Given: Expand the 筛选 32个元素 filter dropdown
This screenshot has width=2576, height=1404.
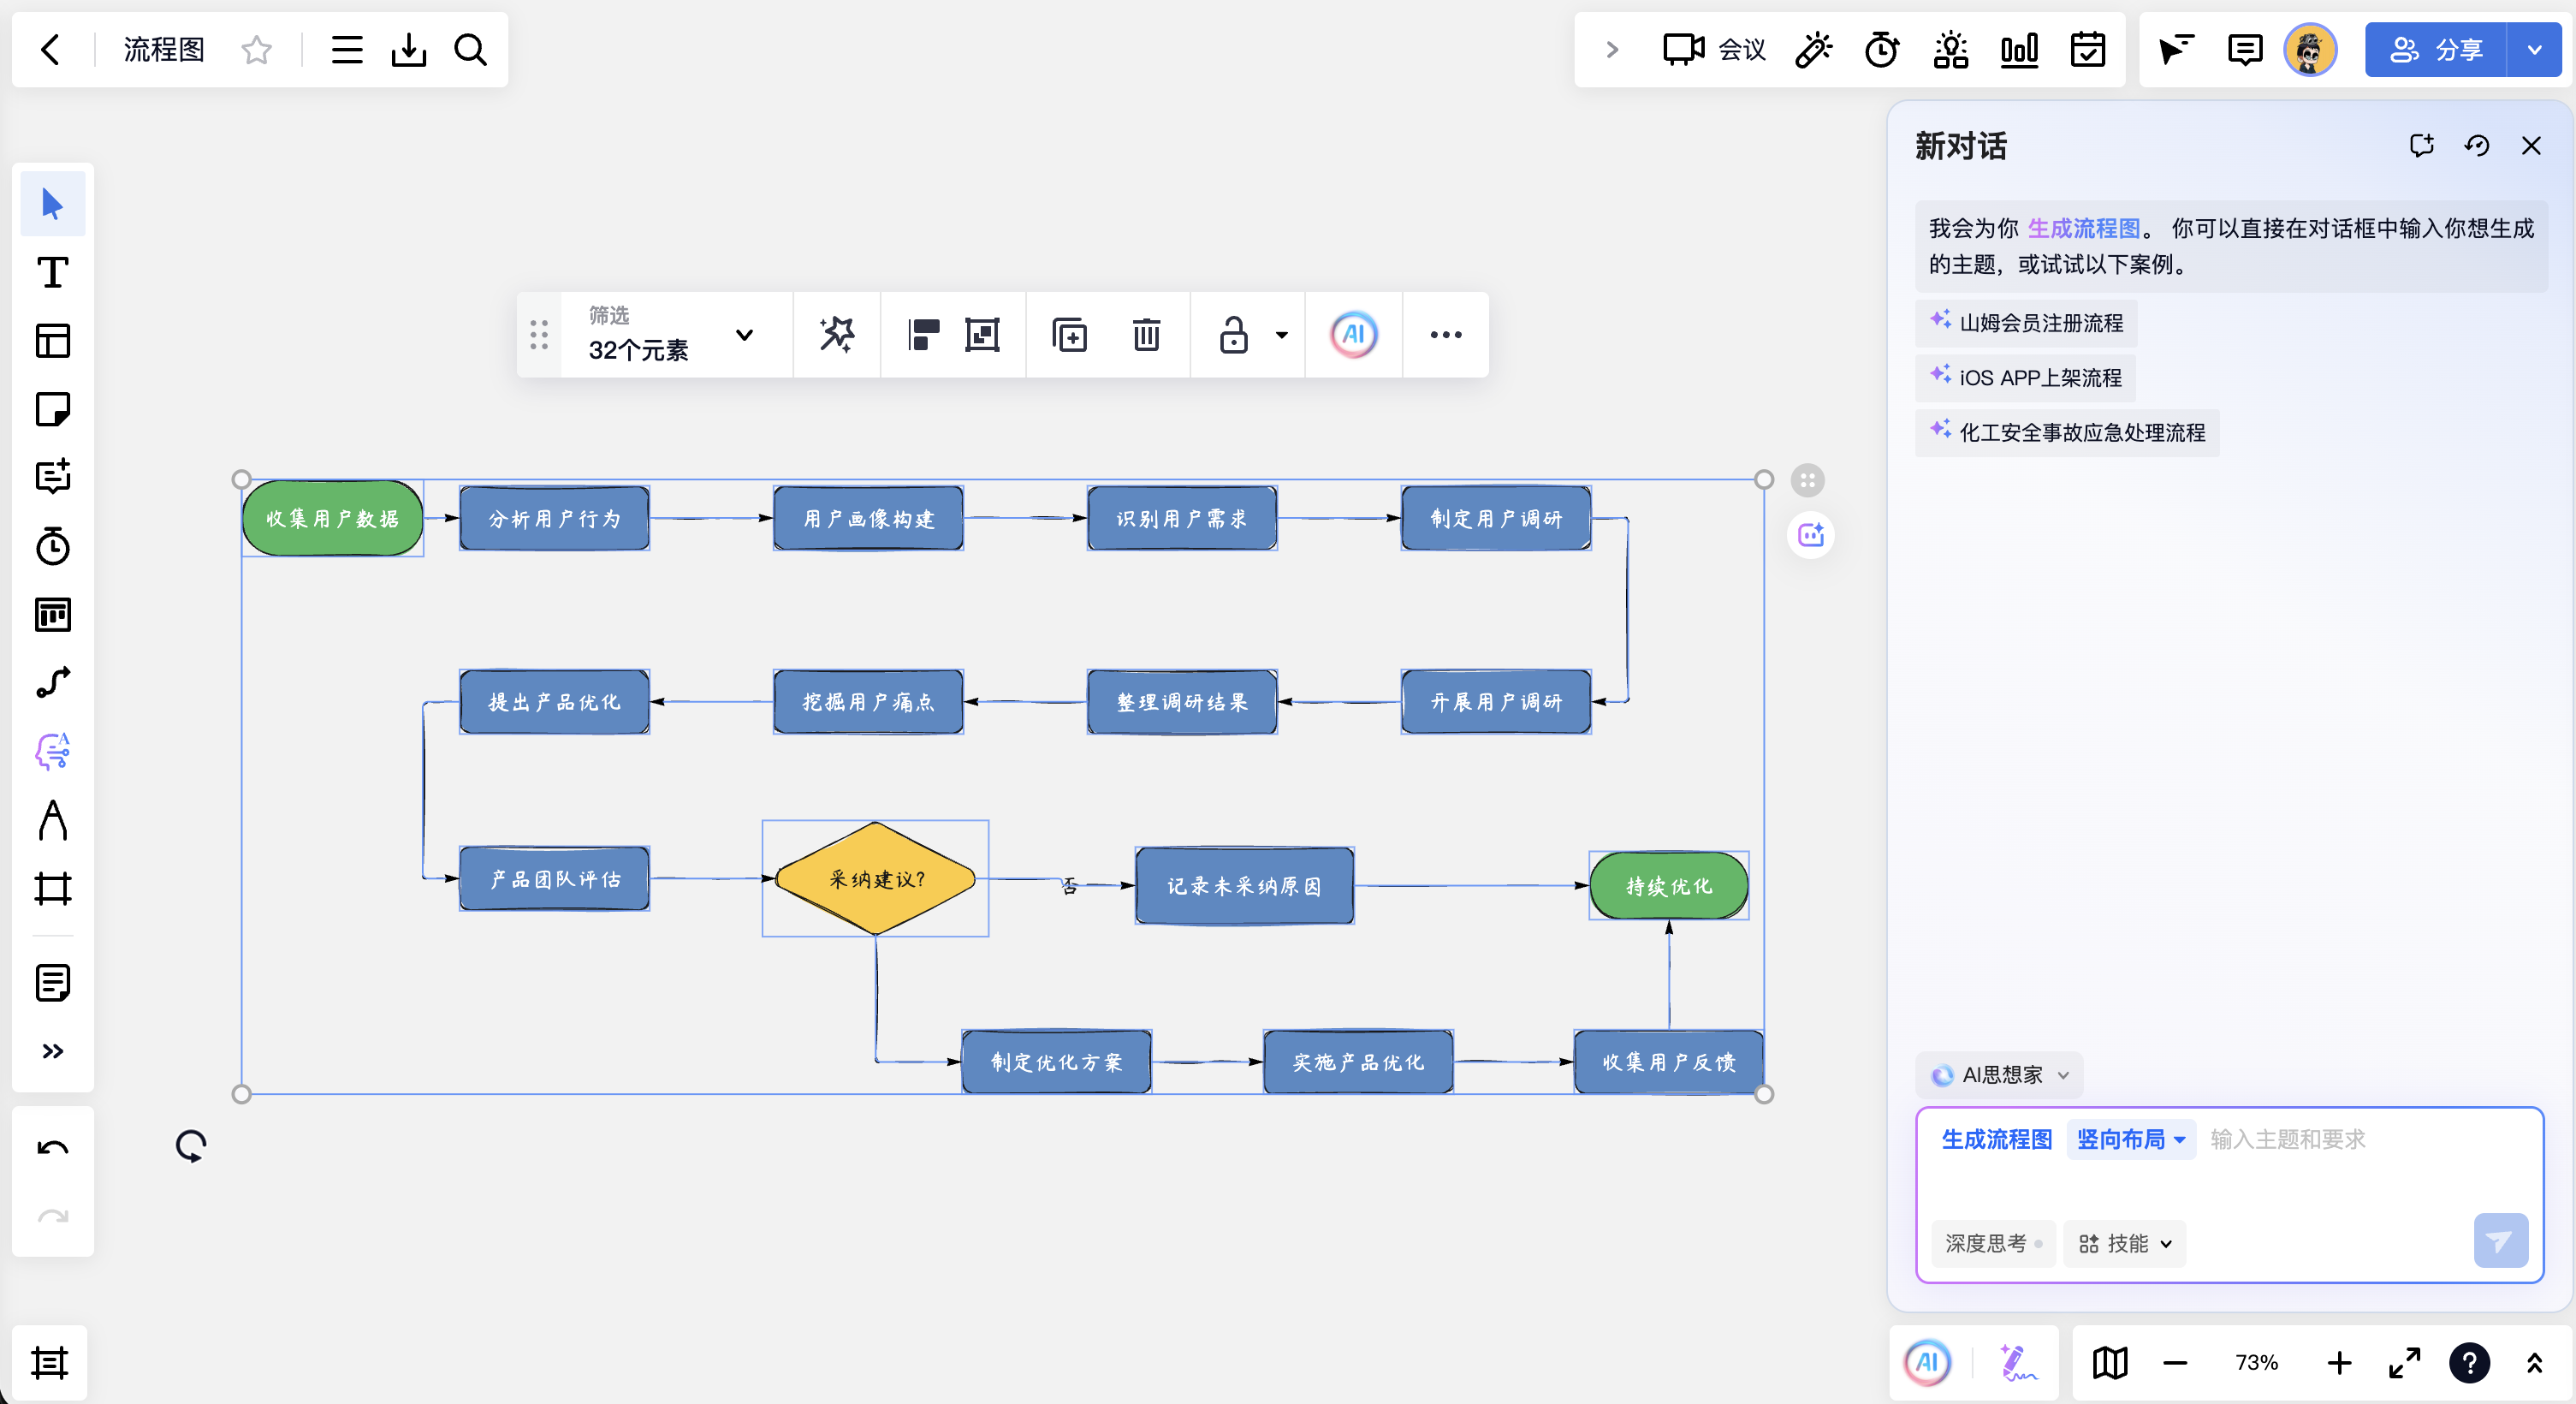Looking at the screenshot, I should point(744,335).
